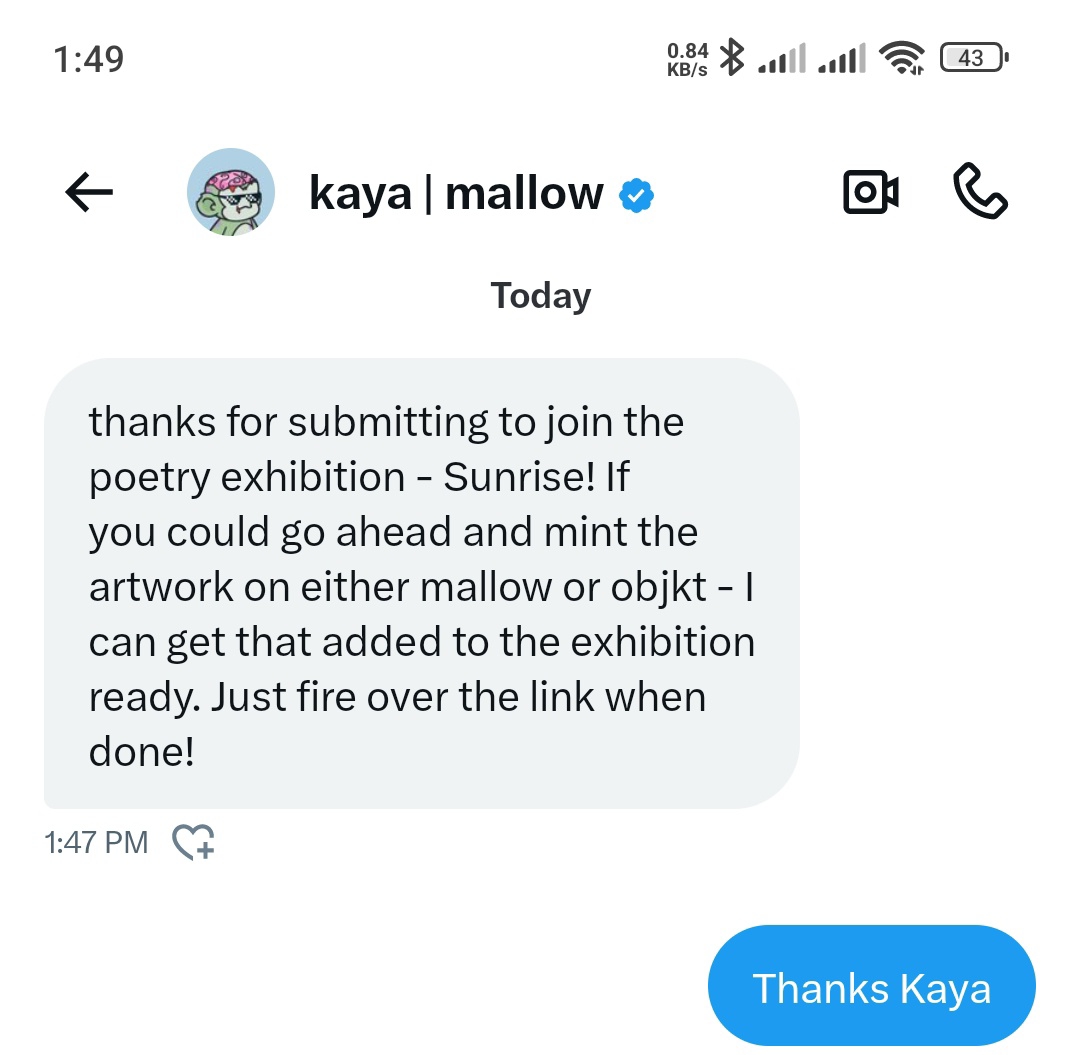Start a video call with kaya
This screenshot has width=1080, height=1055.
(871, 193)
